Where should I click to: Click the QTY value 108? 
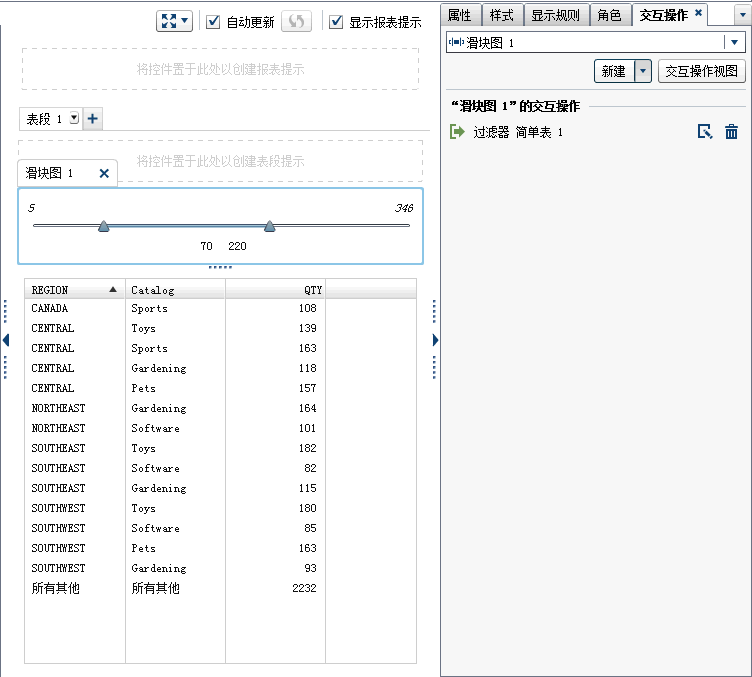pos(307,308)
